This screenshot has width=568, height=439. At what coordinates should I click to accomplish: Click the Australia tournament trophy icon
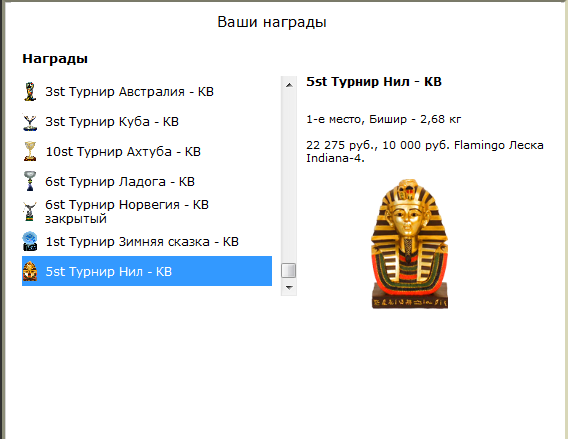click(x=30, y=92)
